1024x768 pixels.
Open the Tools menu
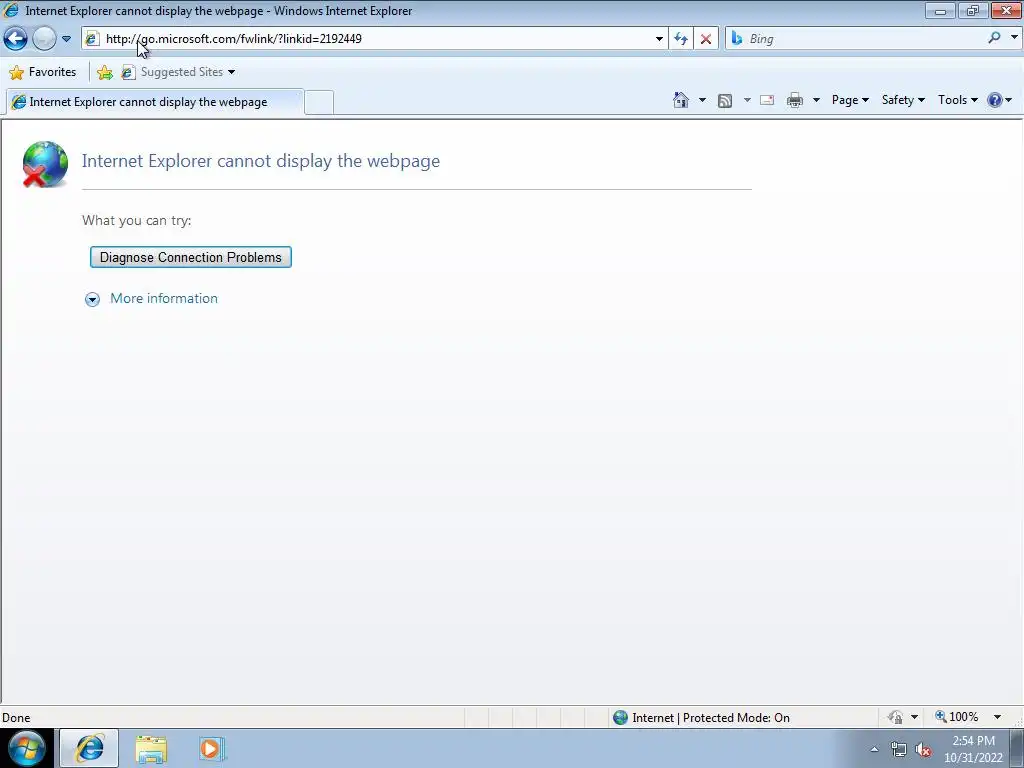pos(957,100)
